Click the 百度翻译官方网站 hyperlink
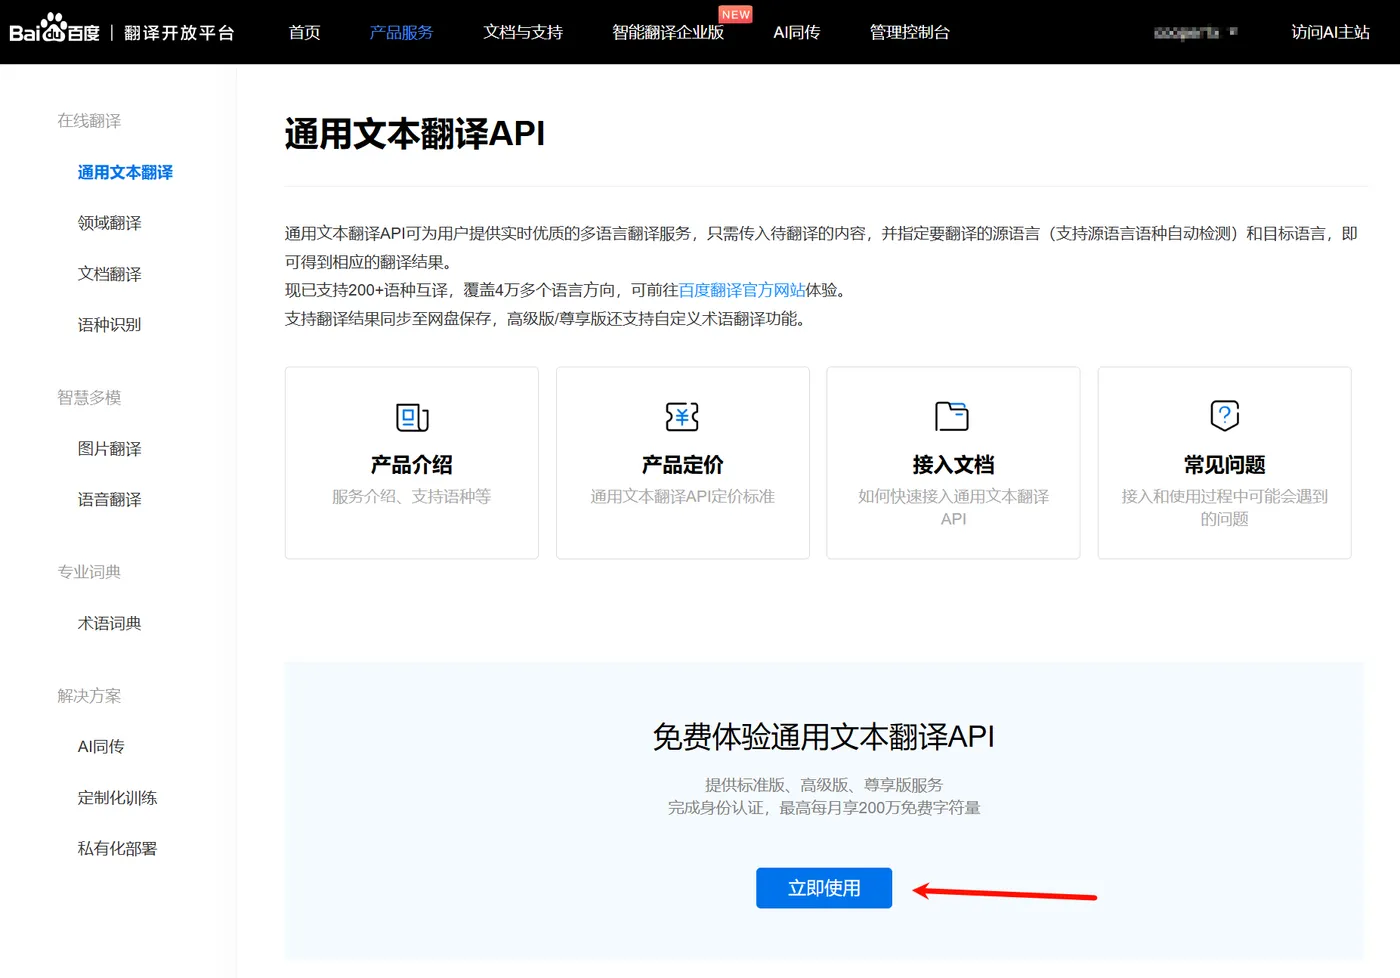Screen dimensions: 1400x978 742,290
